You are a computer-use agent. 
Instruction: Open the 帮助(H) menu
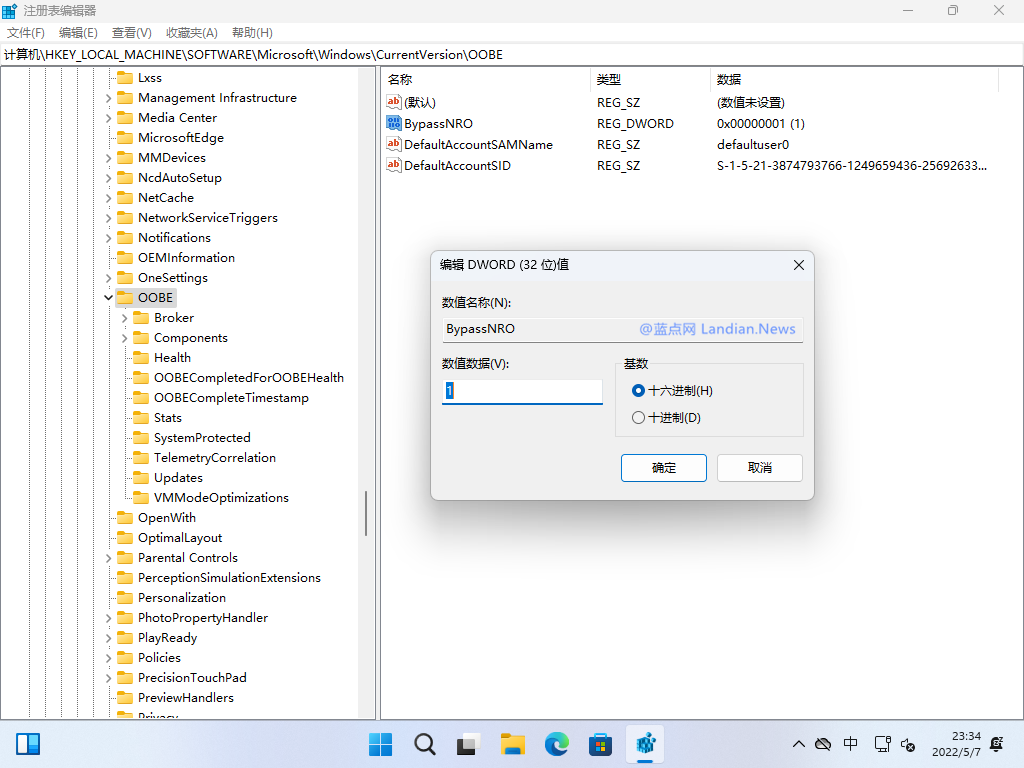coord(252,33)
